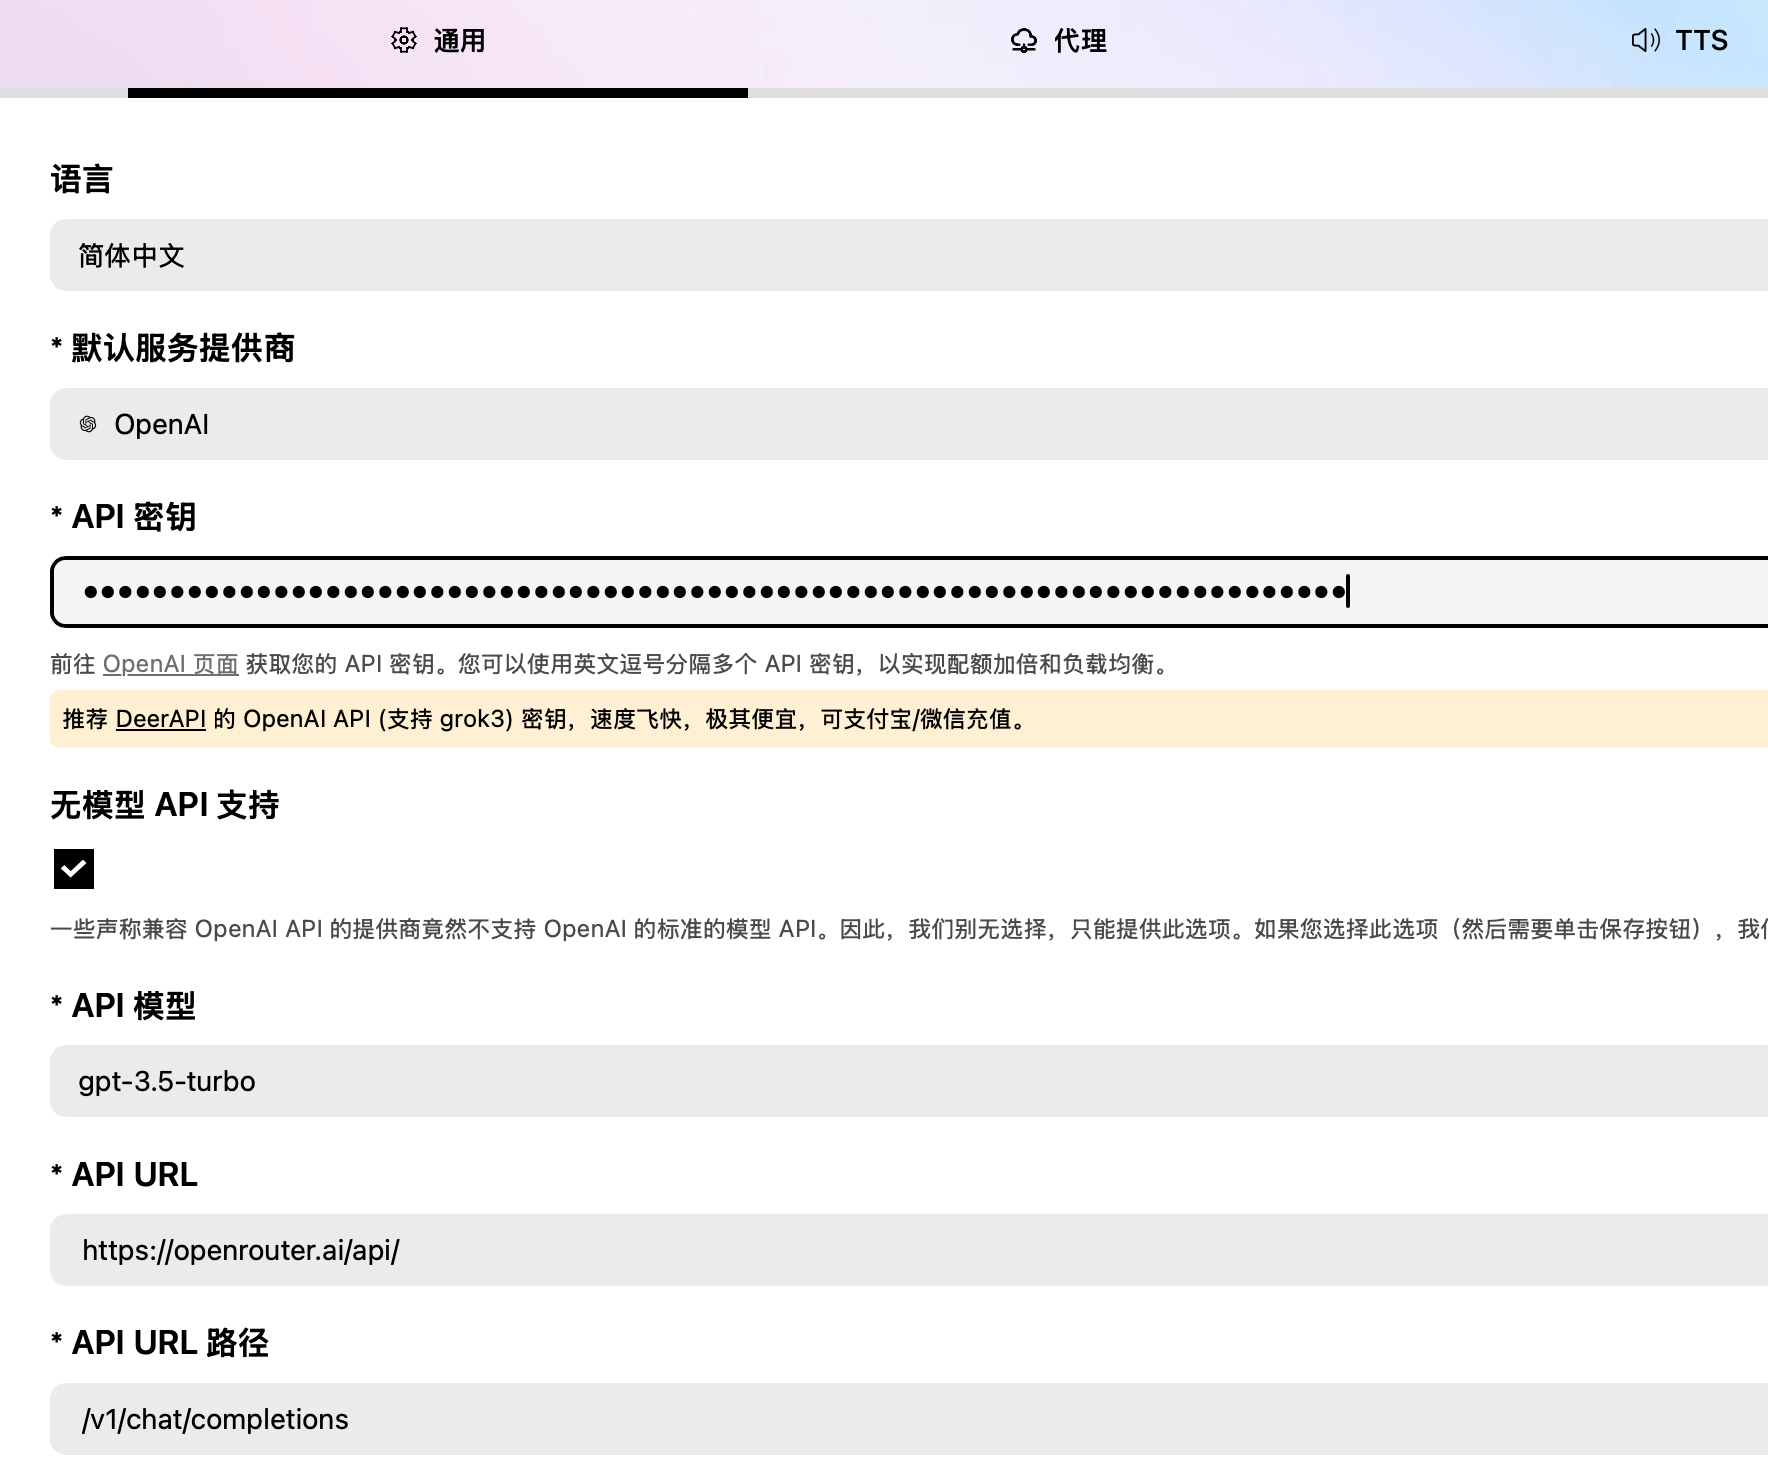Uncheck the 无模型 API 支持 checkbox
The width and height of the screenshot is (1768, 1478).
[x=74, y=869]
